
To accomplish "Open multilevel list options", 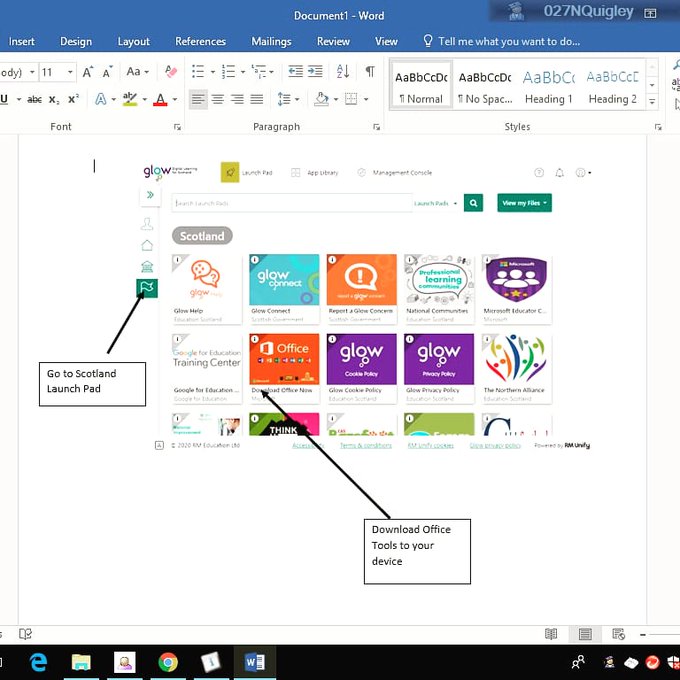I will [259, 72].
